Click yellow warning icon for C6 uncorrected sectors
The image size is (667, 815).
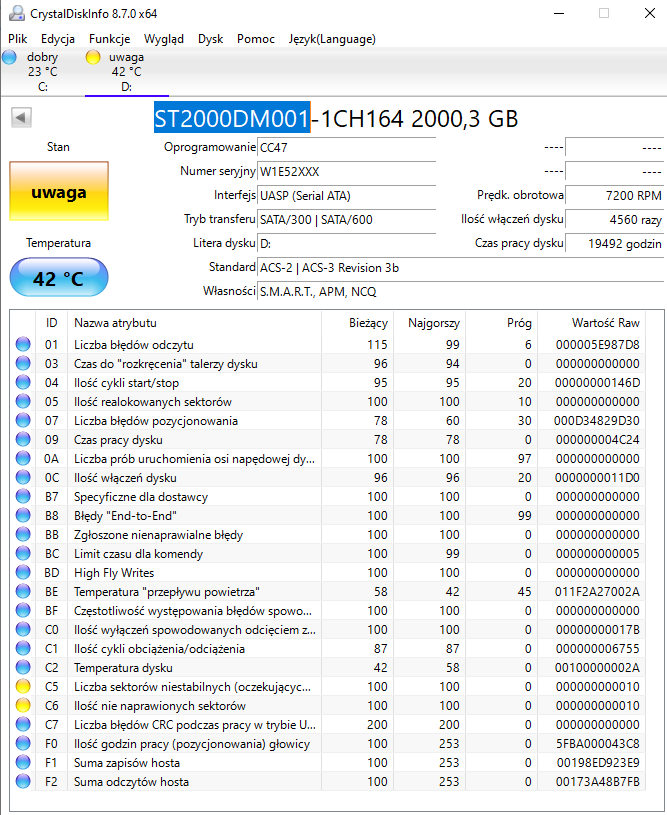pyautogui.click(x=23, y=705)
